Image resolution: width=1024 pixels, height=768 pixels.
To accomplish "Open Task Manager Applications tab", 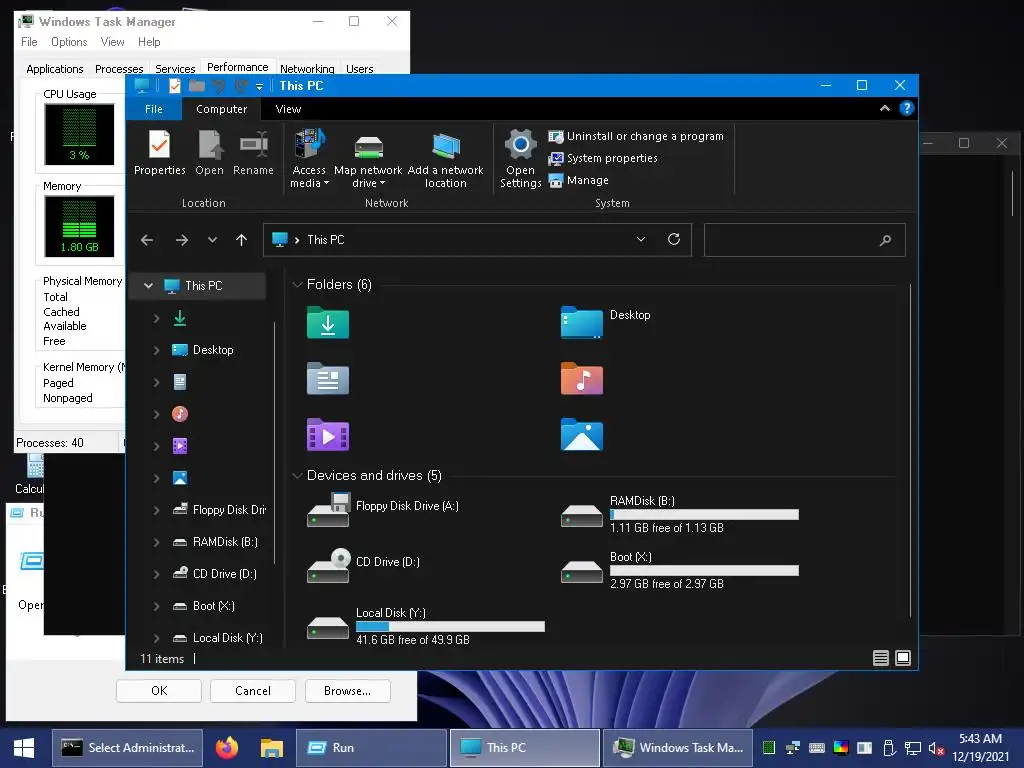I will [55, 69].
